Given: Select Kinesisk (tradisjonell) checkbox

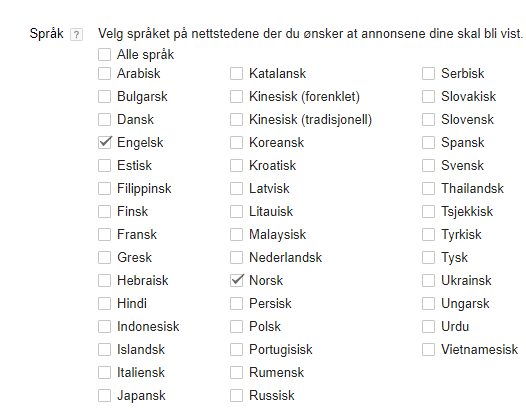Looking at the screenshot, I should pos(236,119).
